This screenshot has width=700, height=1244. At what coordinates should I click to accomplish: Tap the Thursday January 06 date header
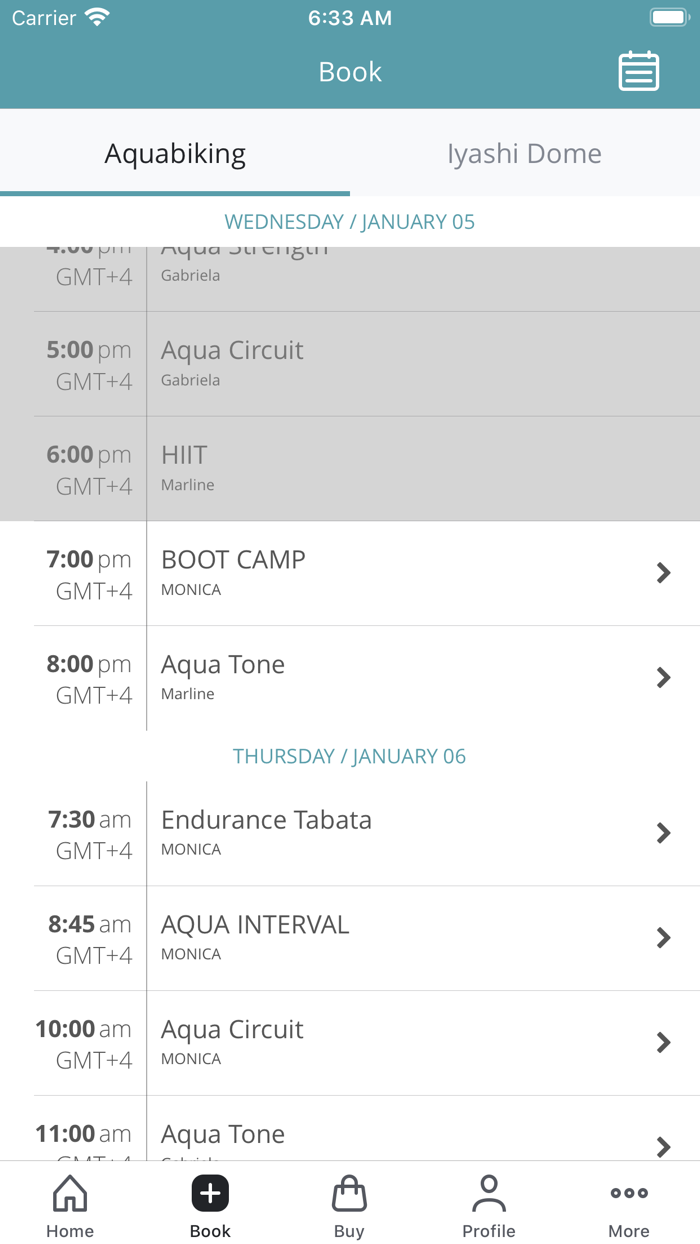[x=350, y=756]
